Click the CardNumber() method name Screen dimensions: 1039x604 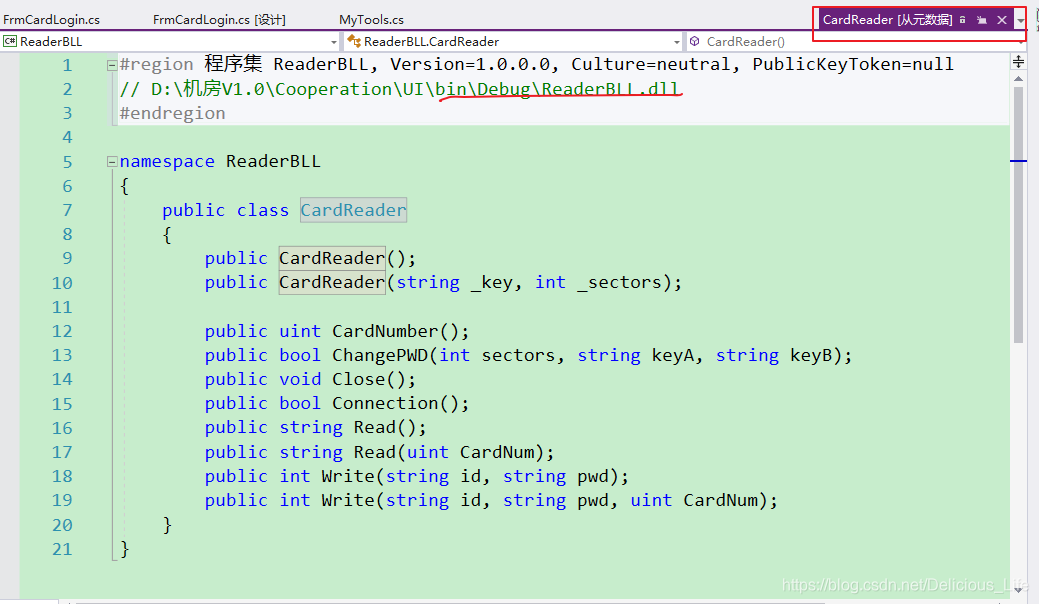point(385,330)
